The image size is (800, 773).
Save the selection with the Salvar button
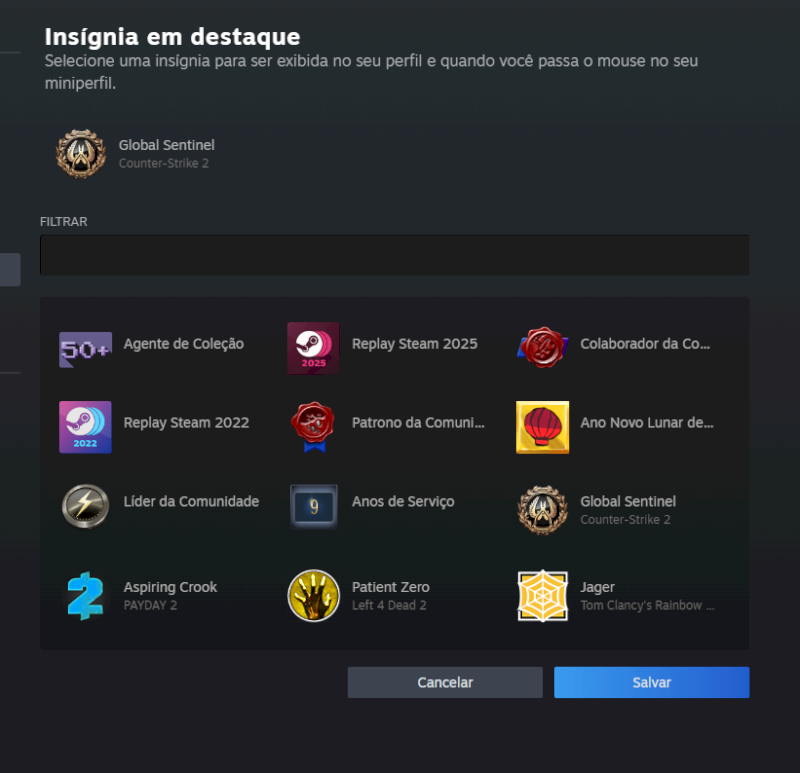coord(652,682)
